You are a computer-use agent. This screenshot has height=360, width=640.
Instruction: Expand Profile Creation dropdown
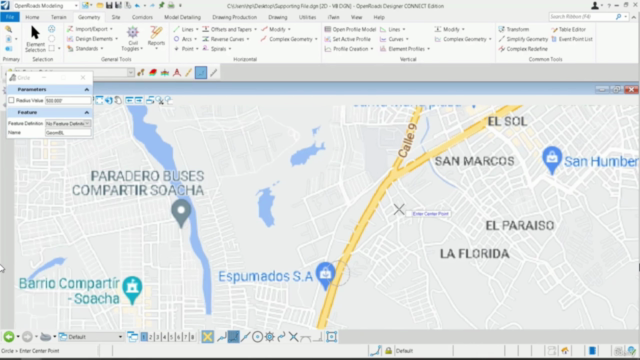[372, 49]
